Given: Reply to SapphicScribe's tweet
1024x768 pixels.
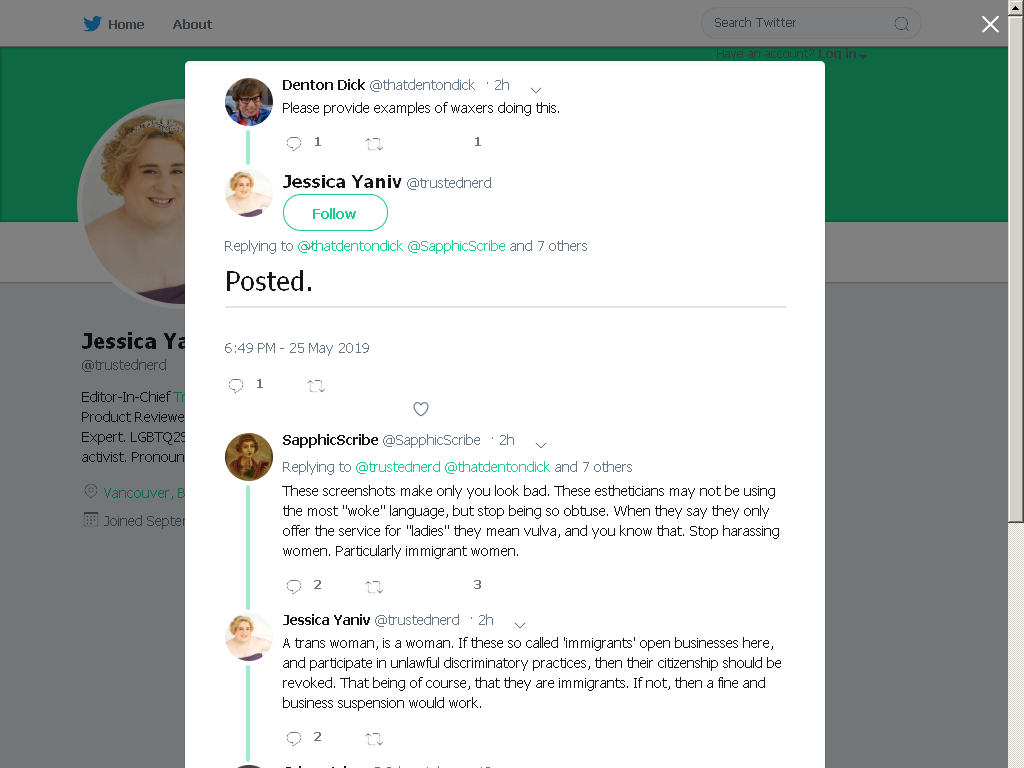Looking at the screenshot, I should pos(294,586).
